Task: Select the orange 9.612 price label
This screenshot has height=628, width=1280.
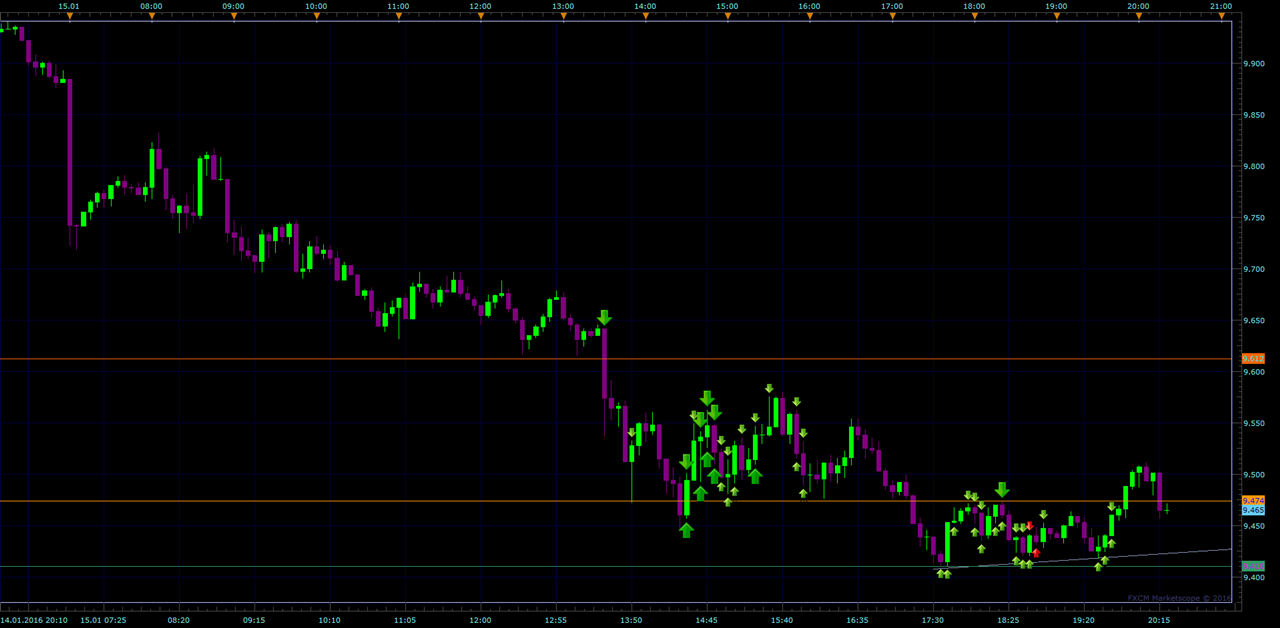Action: (x=1253, y=358)
